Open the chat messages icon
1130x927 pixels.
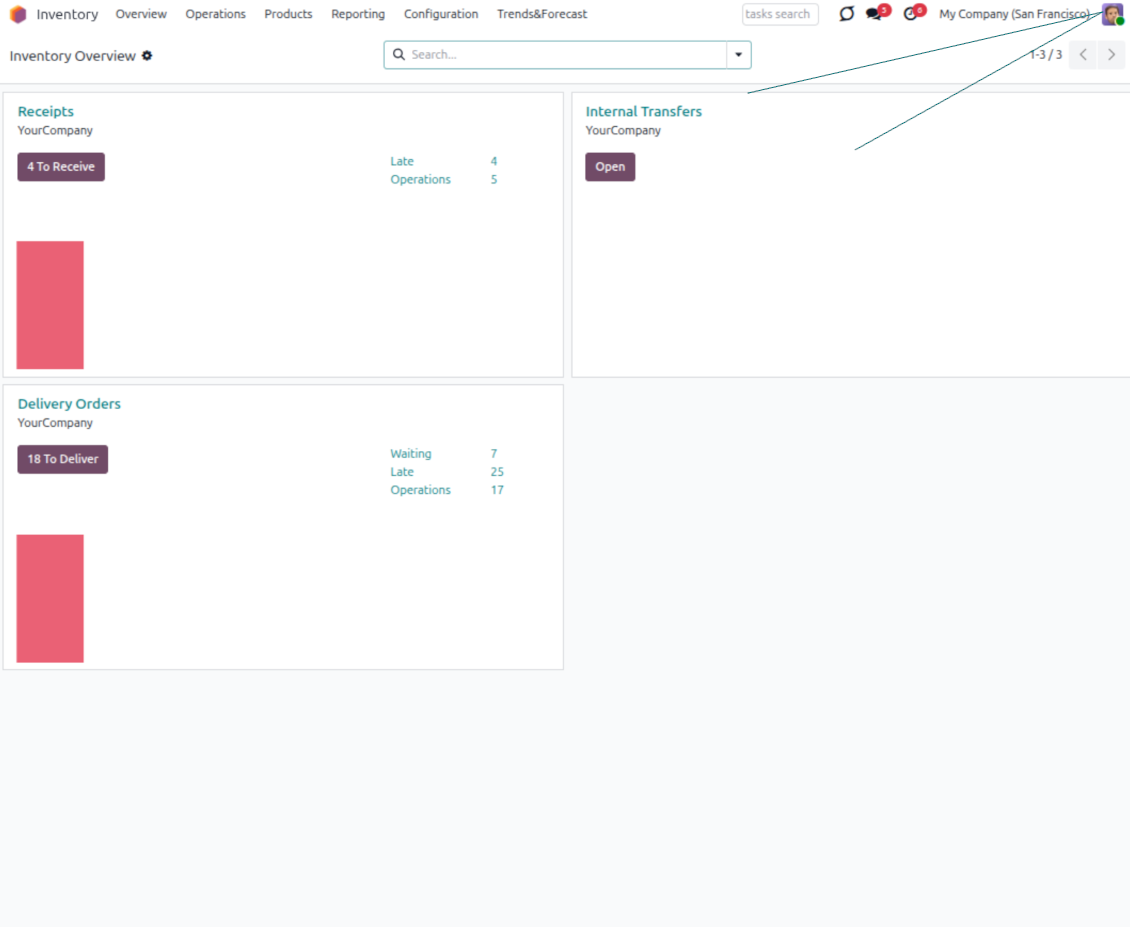point(875,14)
